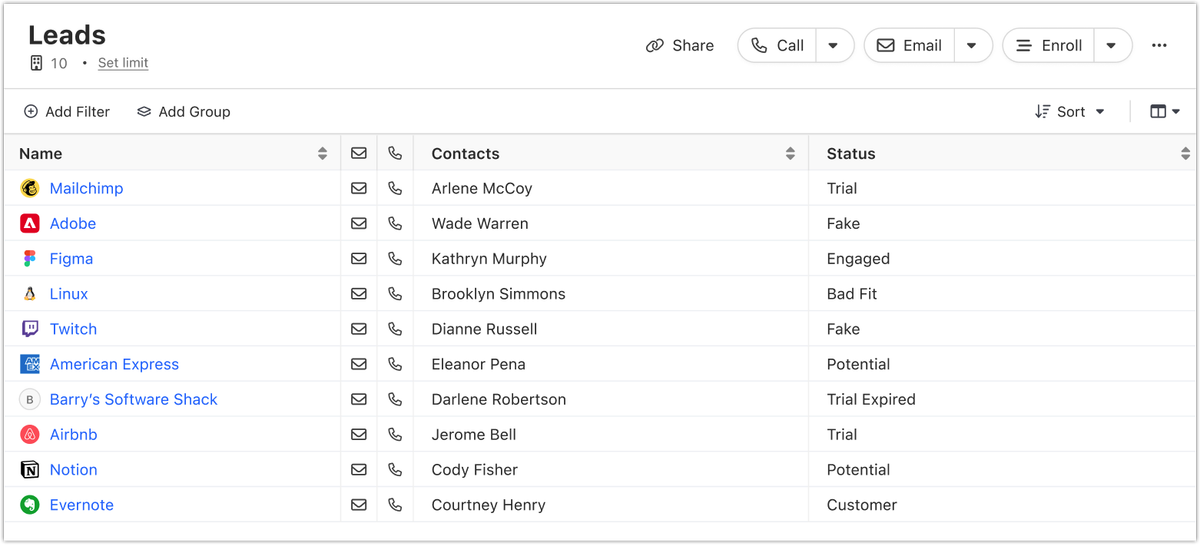Viewport: 1200px width, 549px height.
Task: Click the phone icon in Notion row
Action: [395, 469]
